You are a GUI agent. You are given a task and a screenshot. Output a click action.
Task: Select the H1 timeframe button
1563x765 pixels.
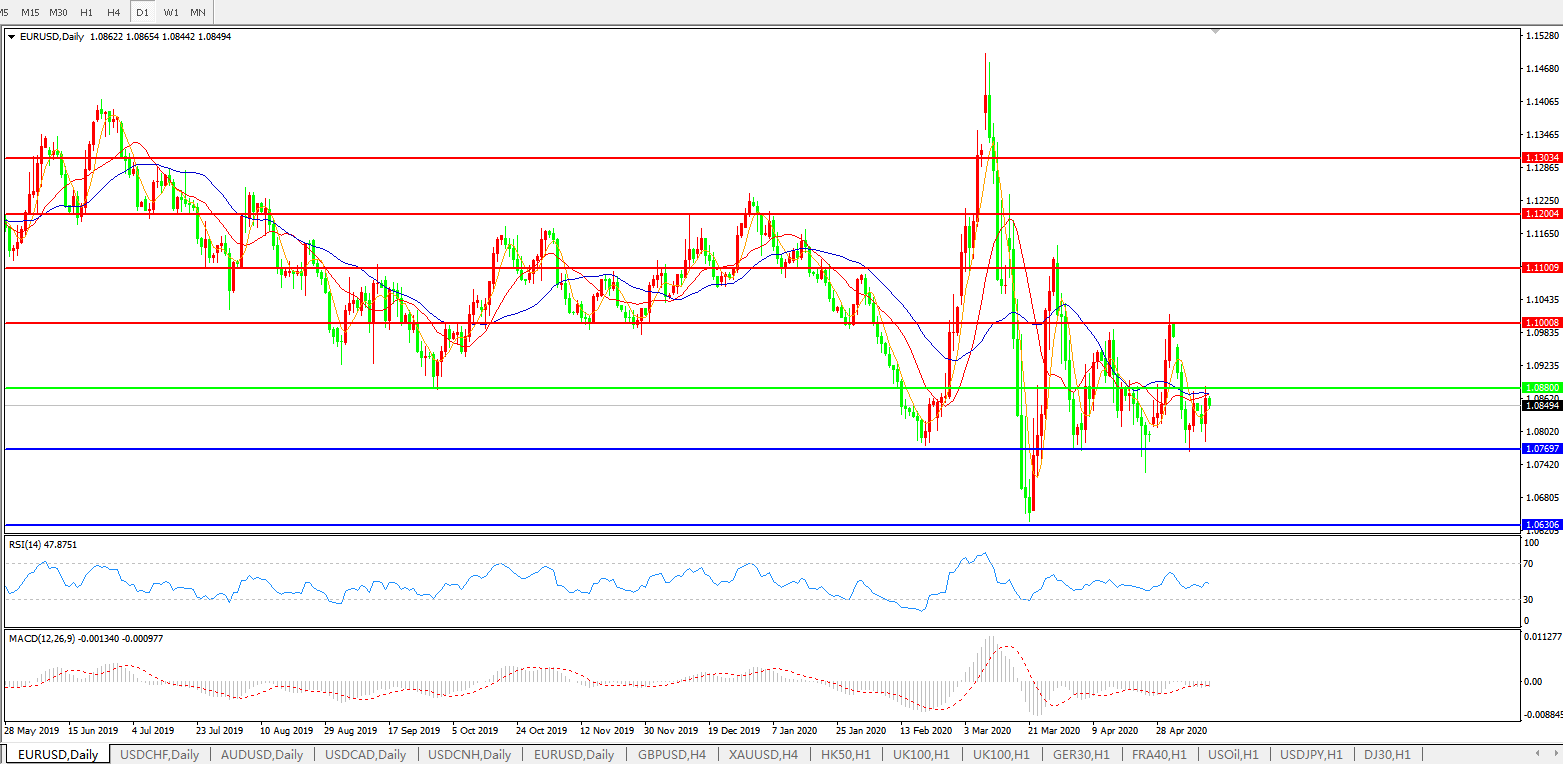(x=86, y=12)
